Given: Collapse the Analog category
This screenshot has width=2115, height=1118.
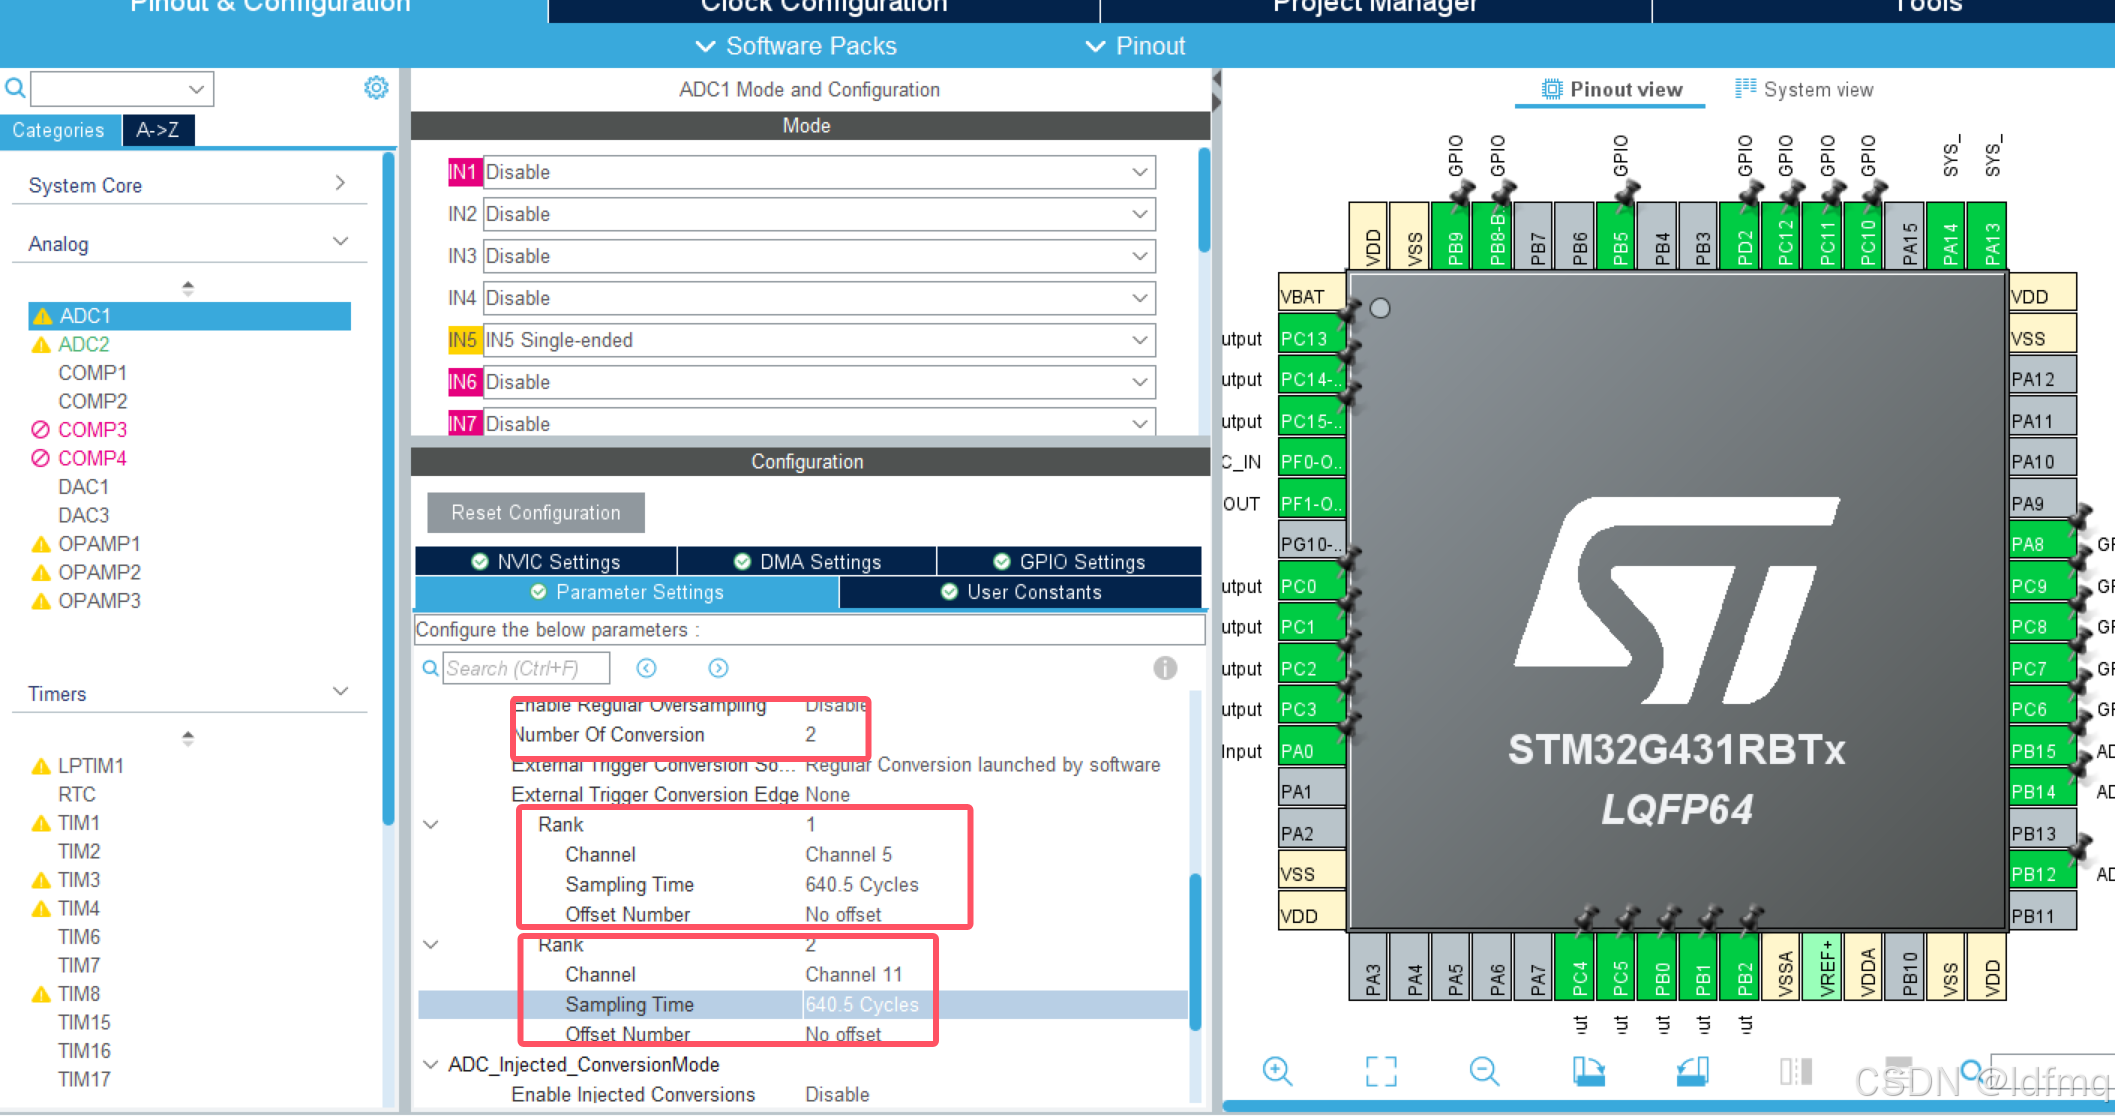Looking at the screenshot, I should pos(340,243).
